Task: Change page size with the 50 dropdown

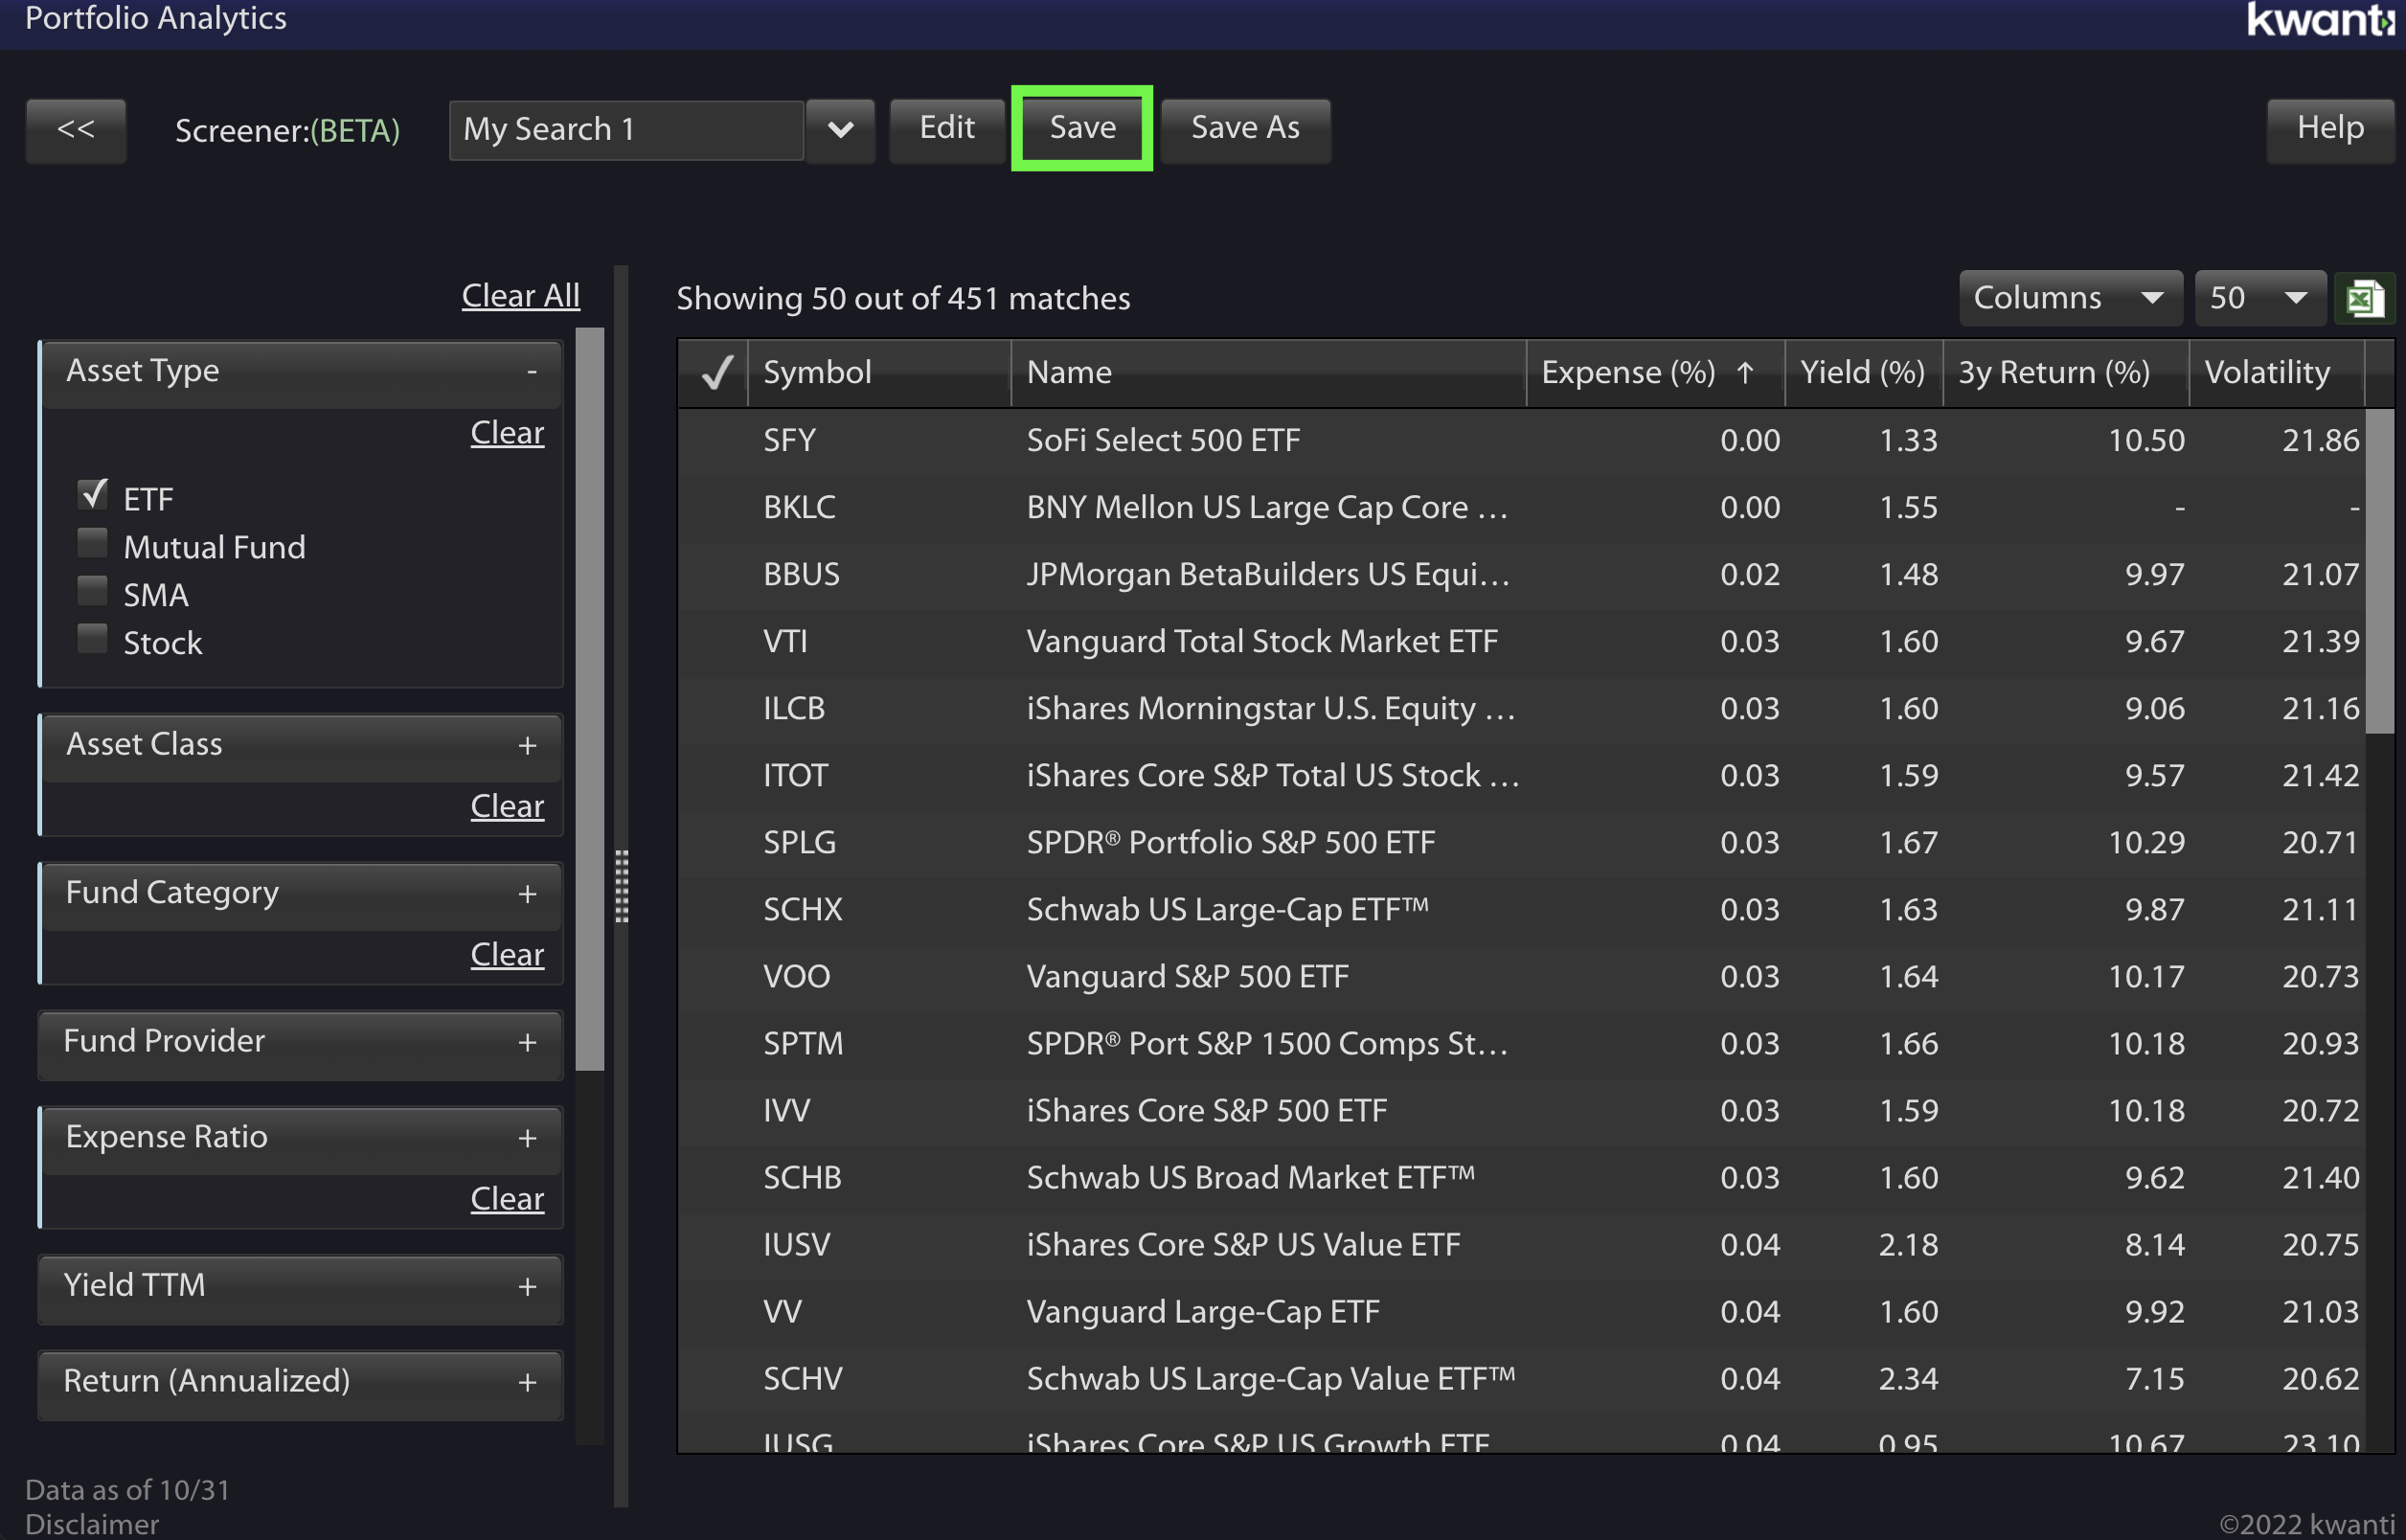Action: point(2260,298)
